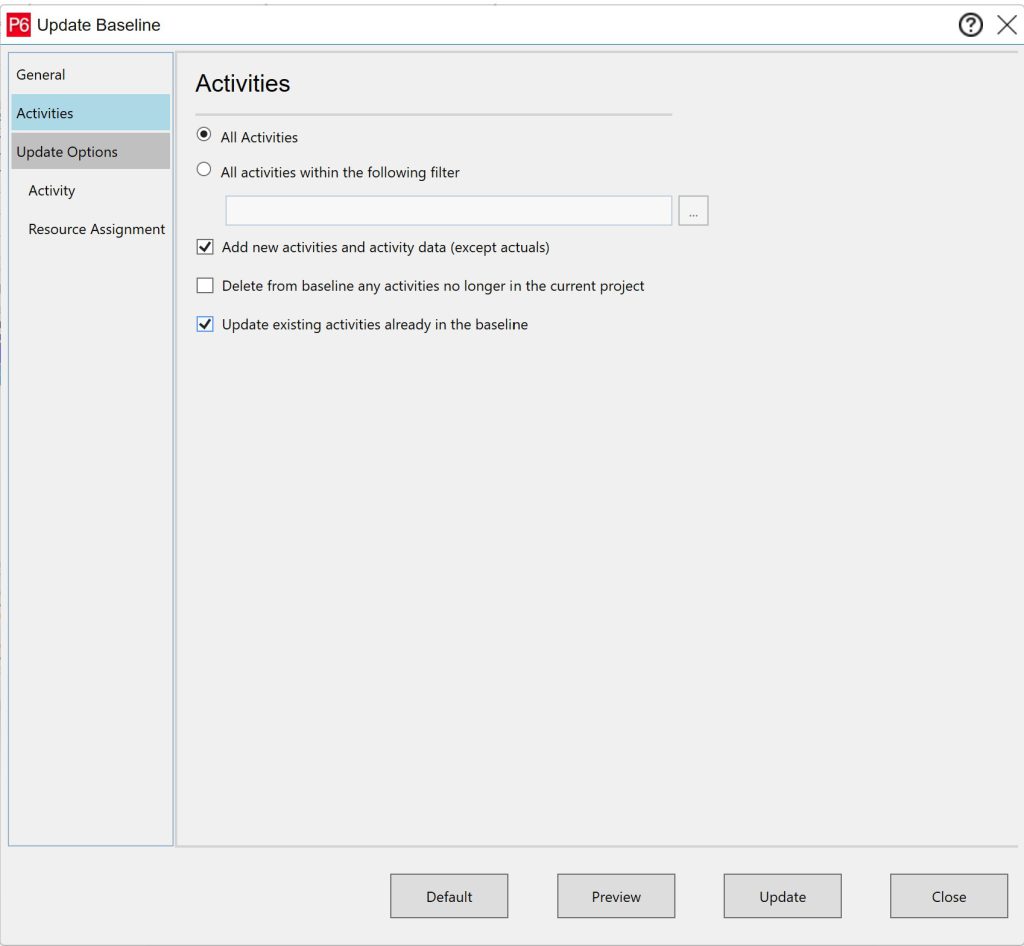Close the Update Baseline dialog
1024x946 pixels.
click(1006, 25)
